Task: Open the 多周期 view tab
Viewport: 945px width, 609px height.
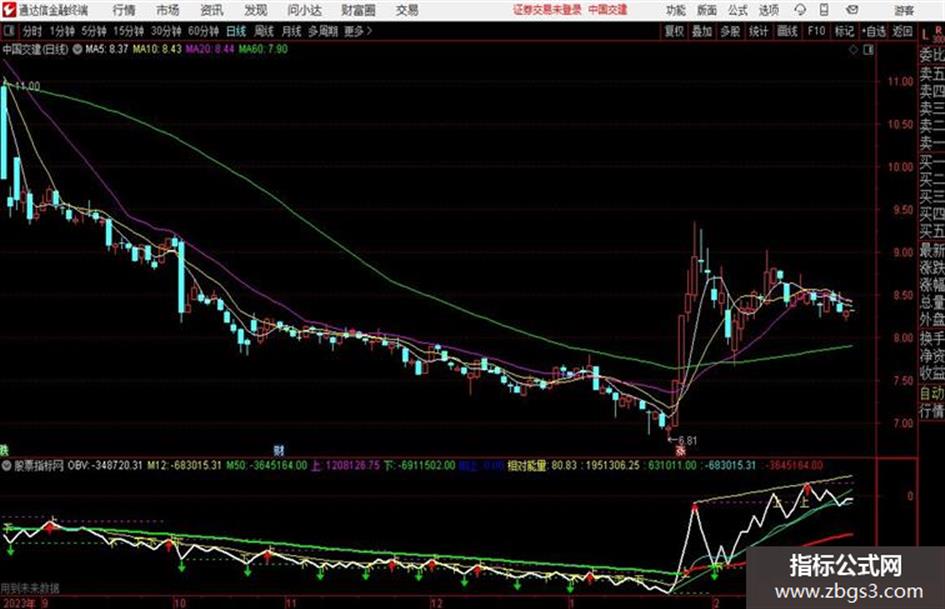Action: click(322, 31)
